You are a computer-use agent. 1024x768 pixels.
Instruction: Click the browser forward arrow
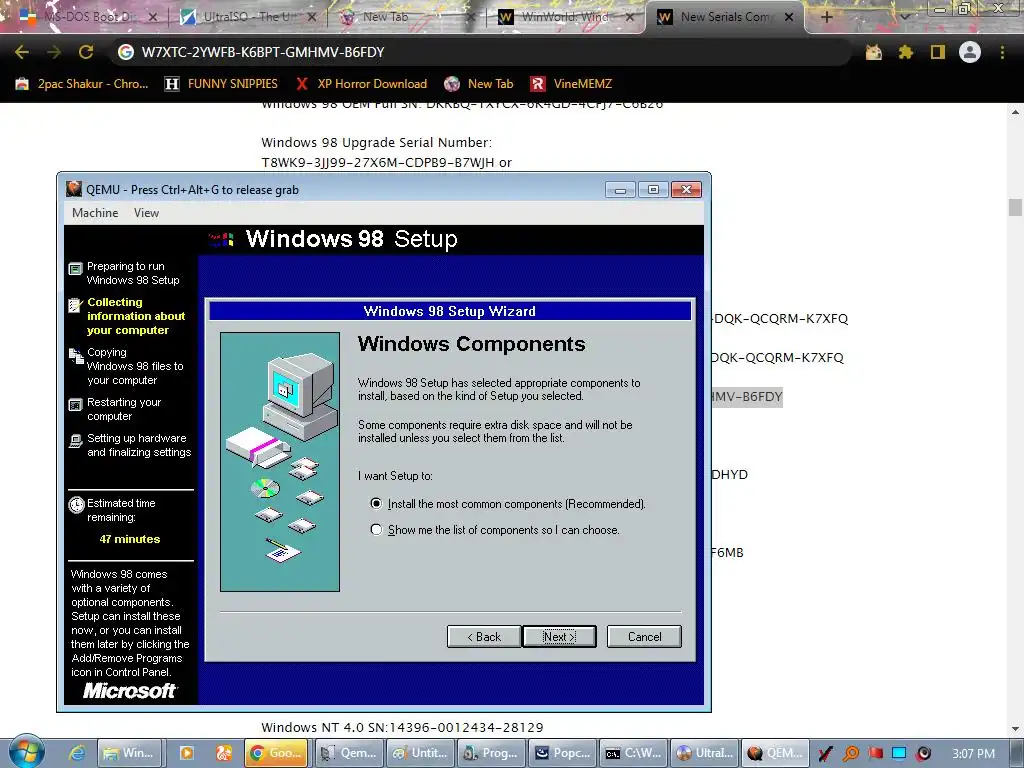pos(54,52)
